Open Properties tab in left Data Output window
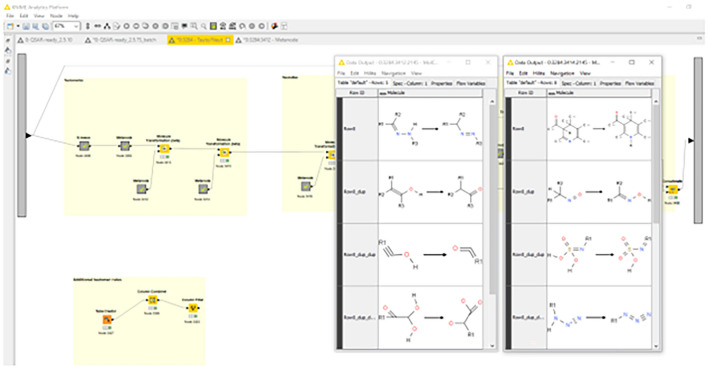Image resolution: width=708 pixels, height=369 pixels. click(441, 84)
